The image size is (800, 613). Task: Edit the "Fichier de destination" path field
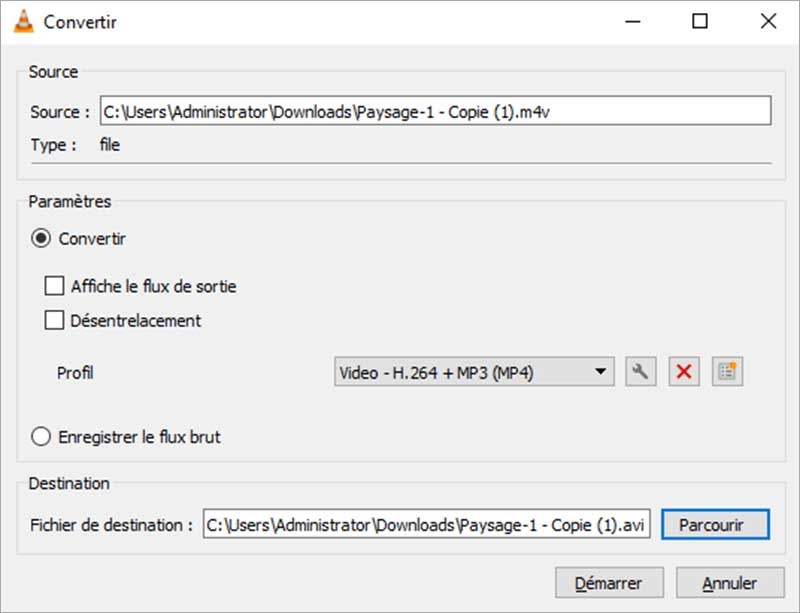(430, 524)
